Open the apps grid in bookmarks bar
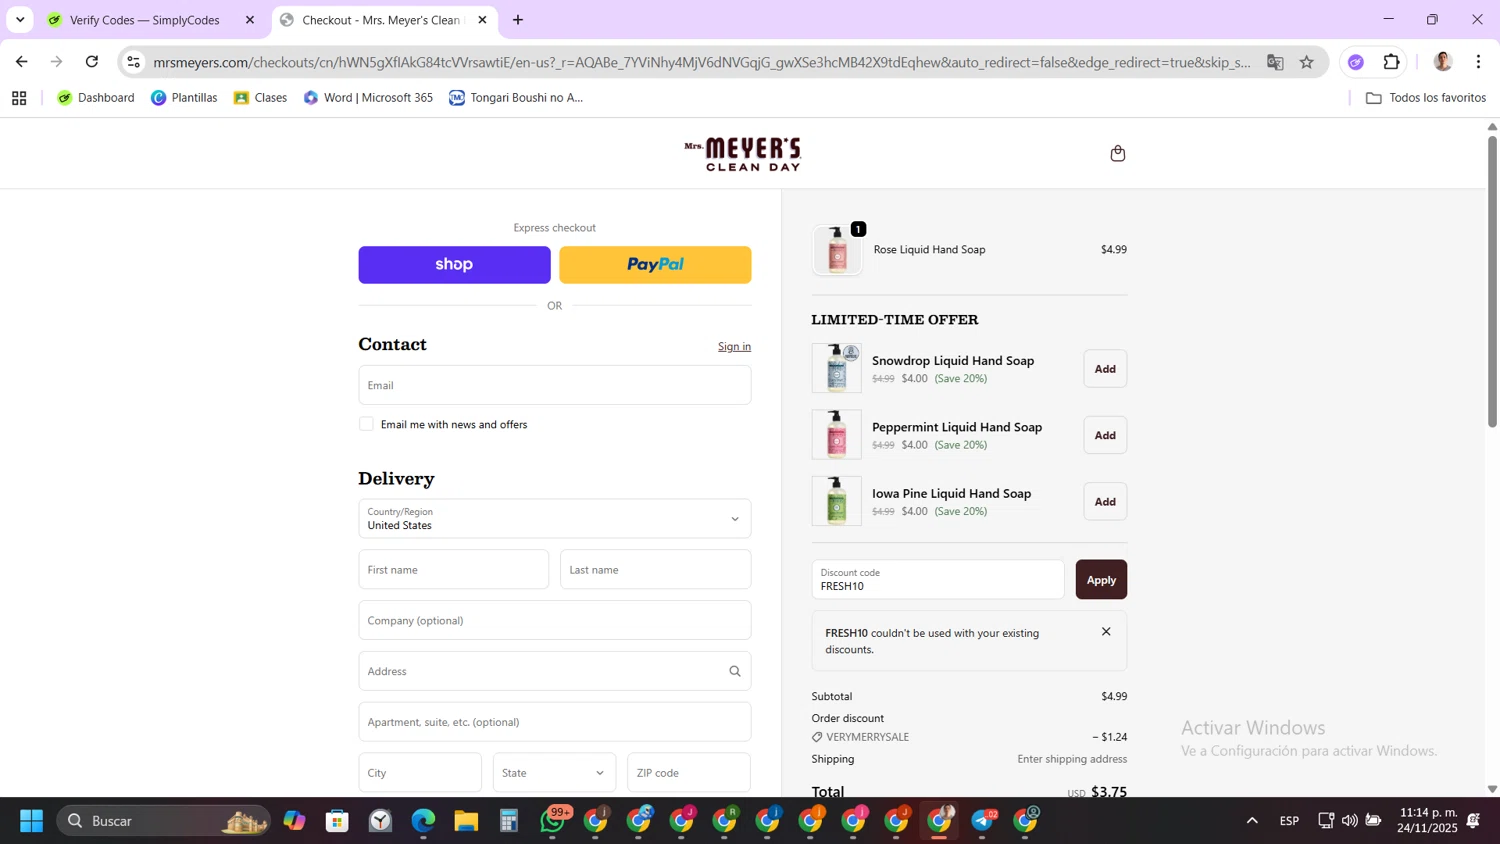The height and width of the screenshot is (844, 1500). [19, 98]
